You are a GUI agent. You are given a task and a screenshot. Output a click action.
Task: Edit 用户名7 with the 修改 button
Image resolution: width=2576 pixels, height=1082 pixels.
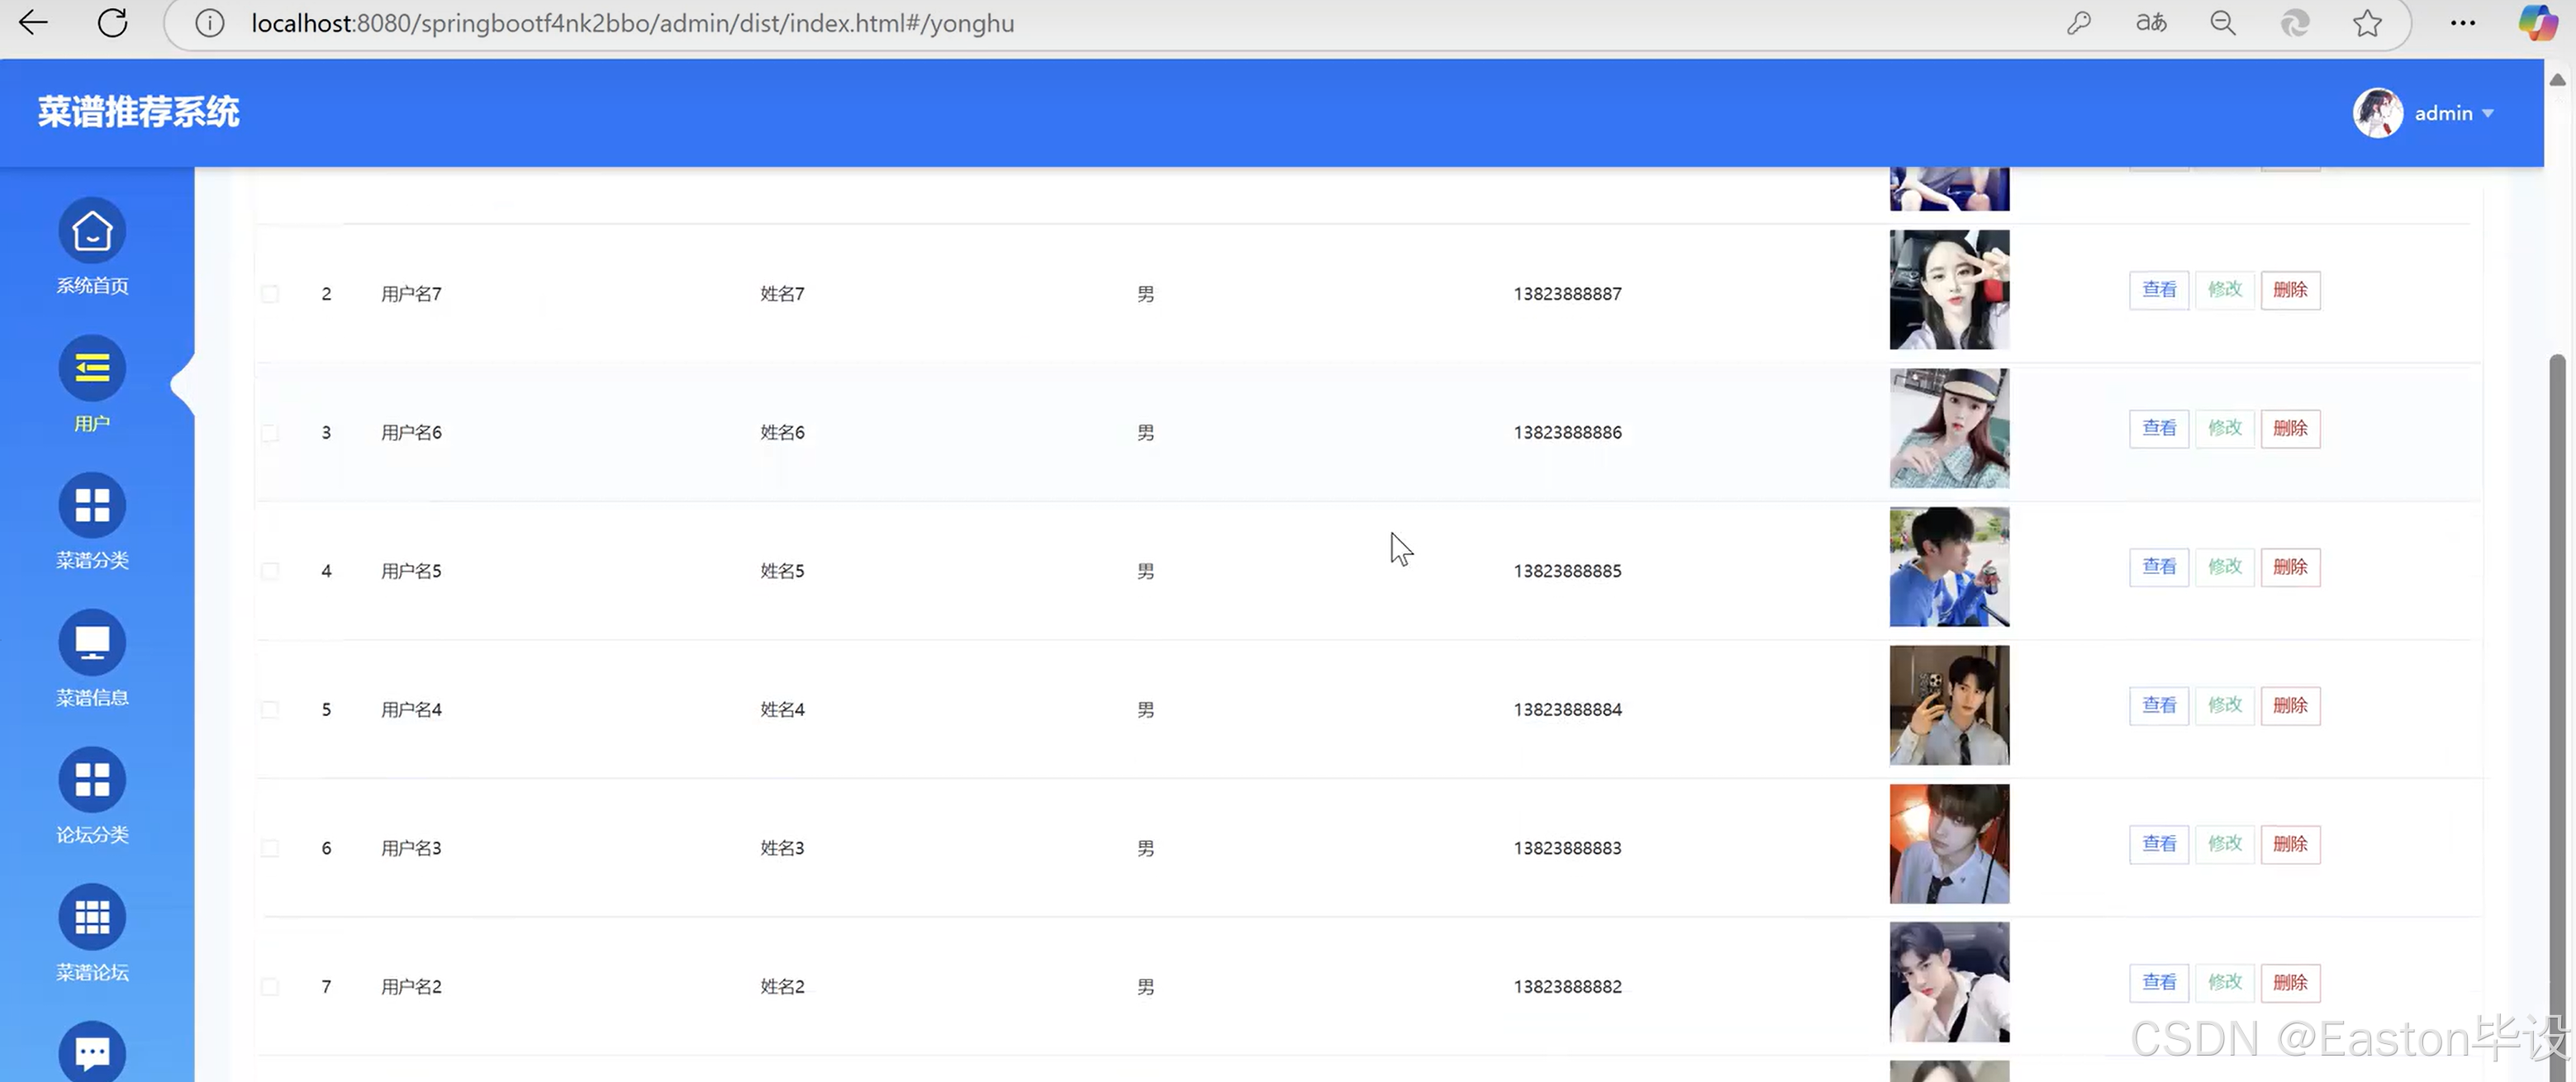(2225, 290)
